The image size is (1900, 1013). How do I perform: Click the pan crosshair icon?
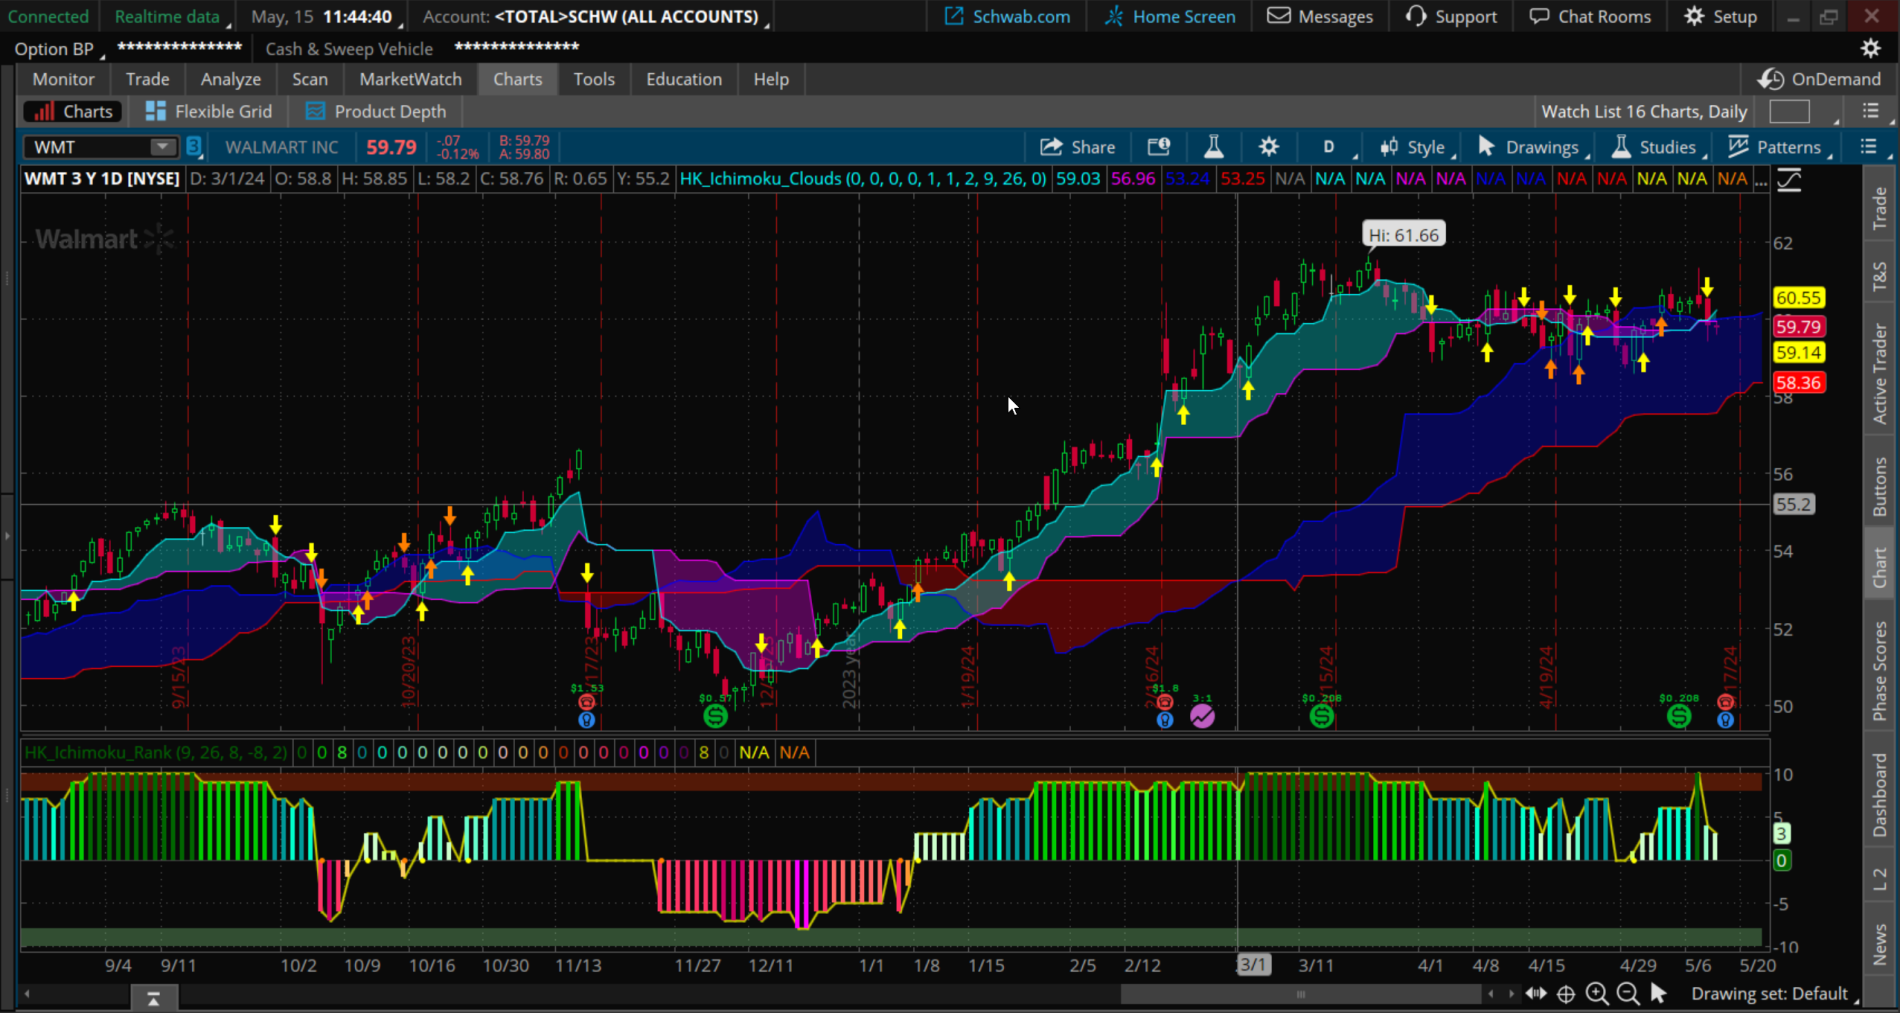(1566, 993)
